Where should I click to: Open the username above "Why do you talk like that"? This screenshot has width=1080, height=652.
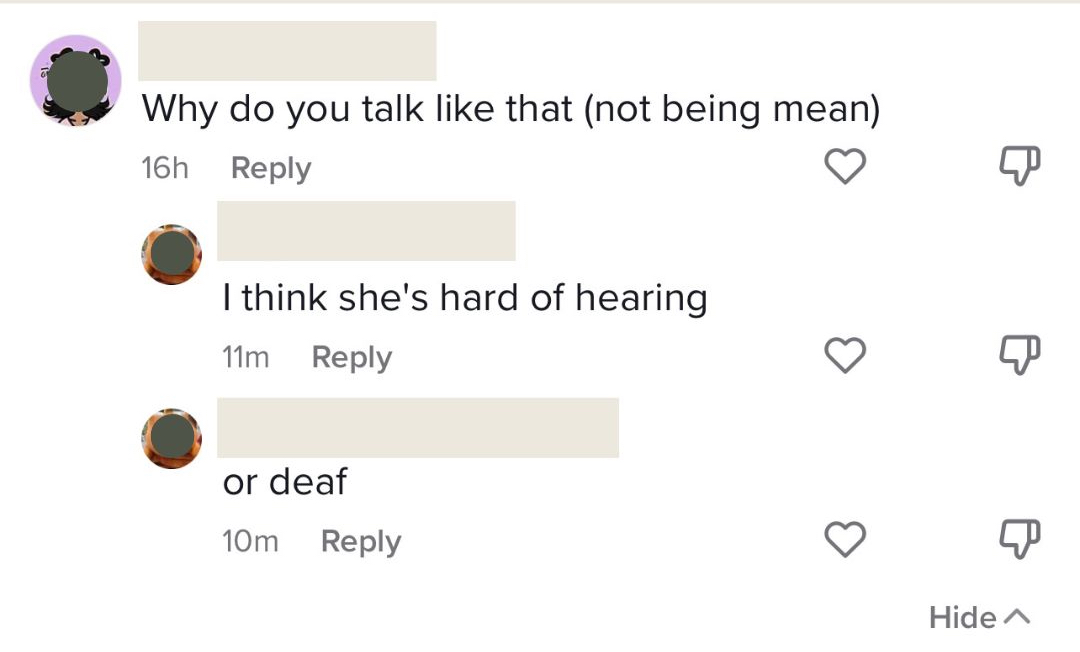click(287, 51)
